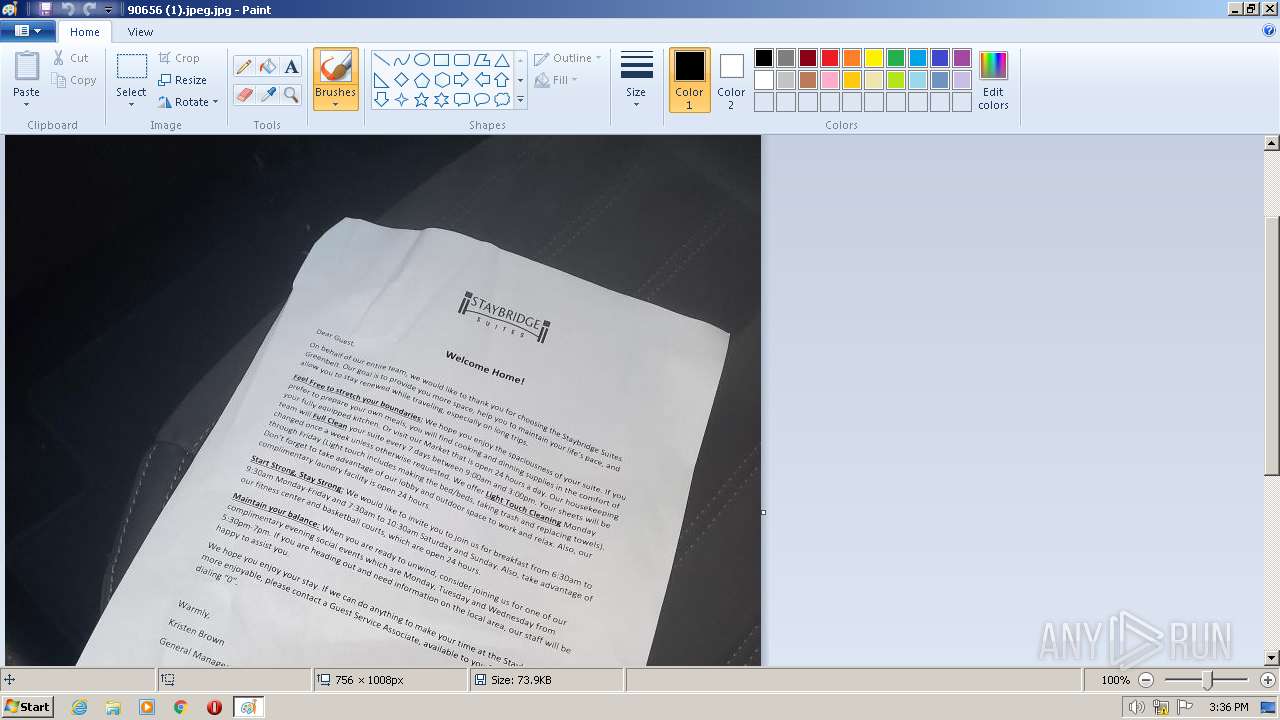Click the Save icon in title bar

pyautogui.click(x=46, y=9)
